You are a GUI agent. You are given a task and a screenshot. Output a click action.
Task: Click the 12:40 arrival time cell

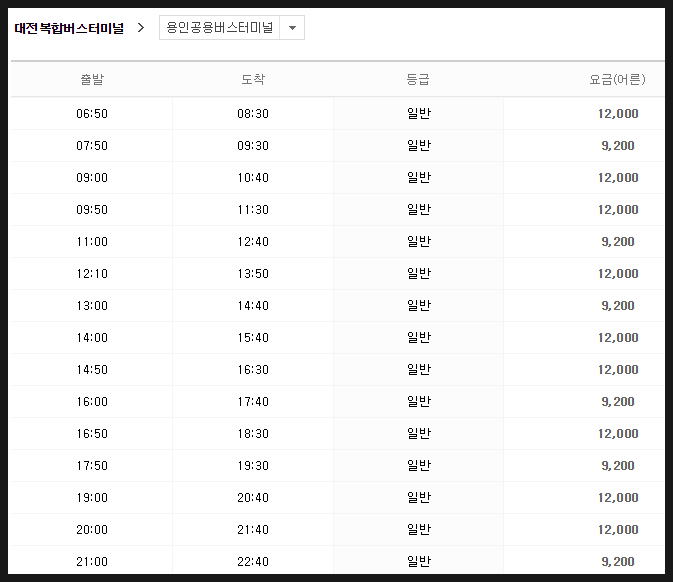point(253,242)
